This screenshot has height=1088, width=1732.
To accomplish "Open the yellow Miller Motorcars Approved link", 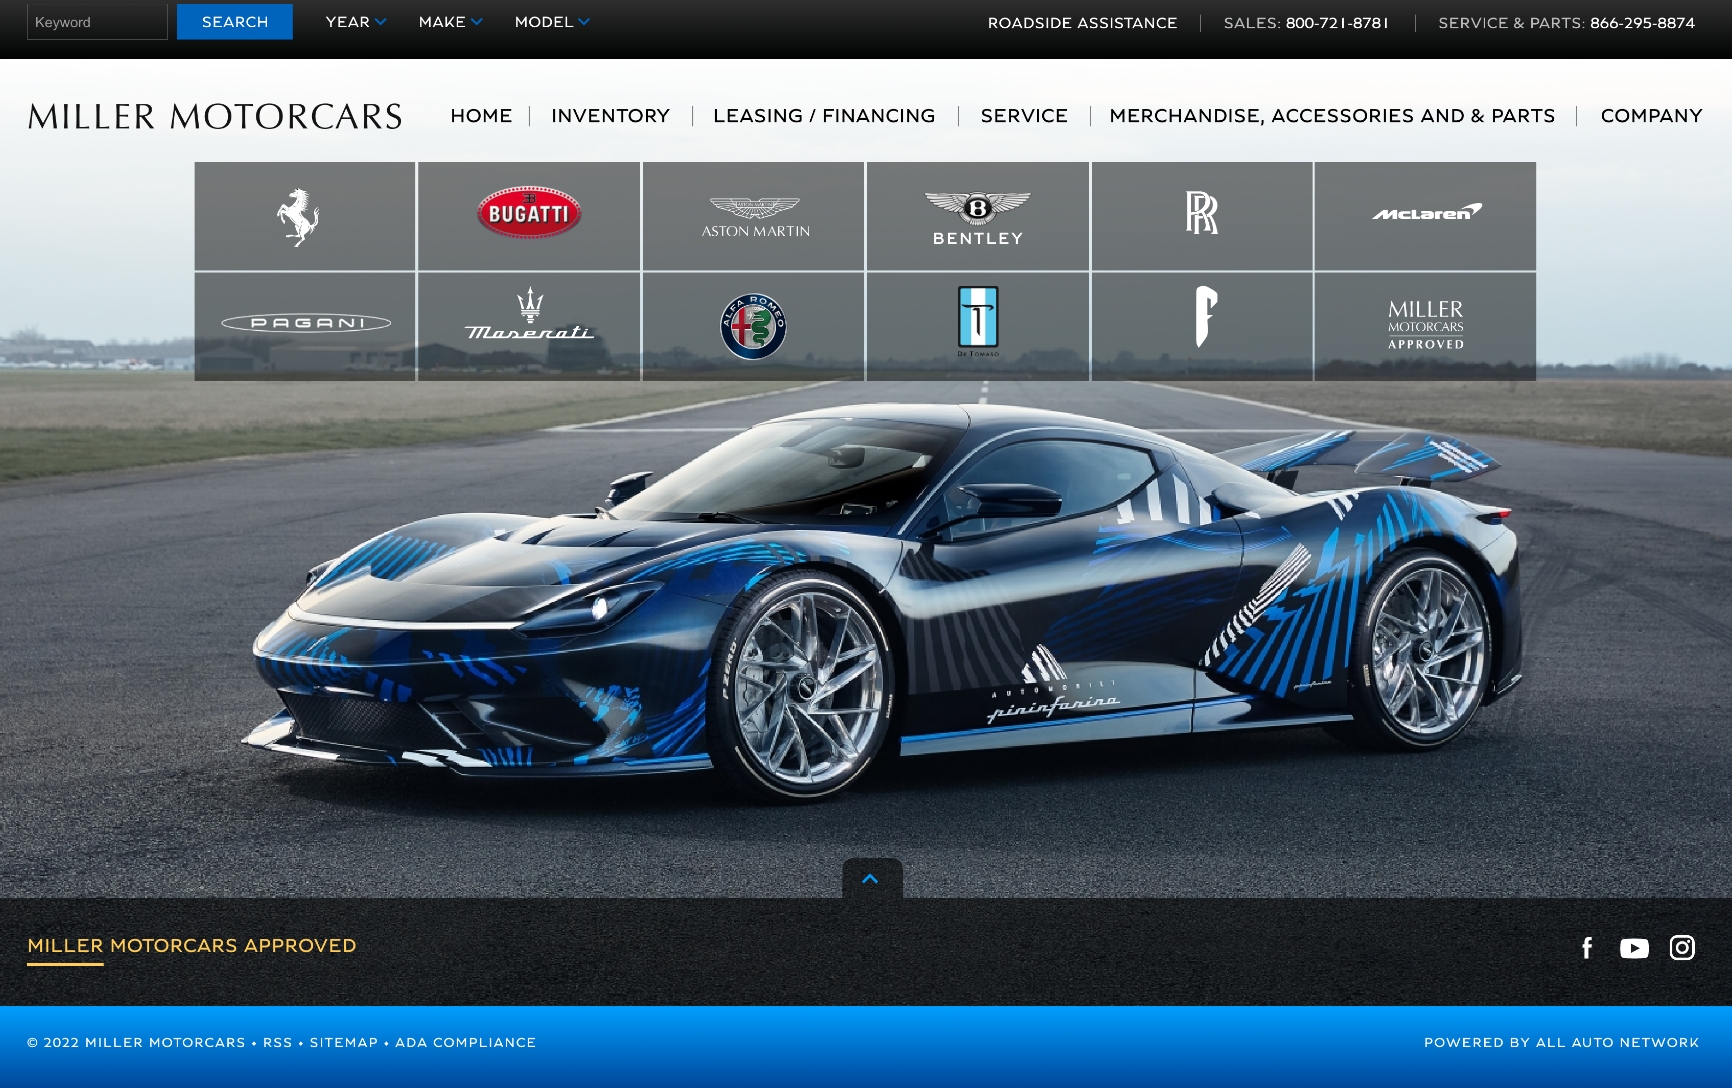I will point(191,946).
